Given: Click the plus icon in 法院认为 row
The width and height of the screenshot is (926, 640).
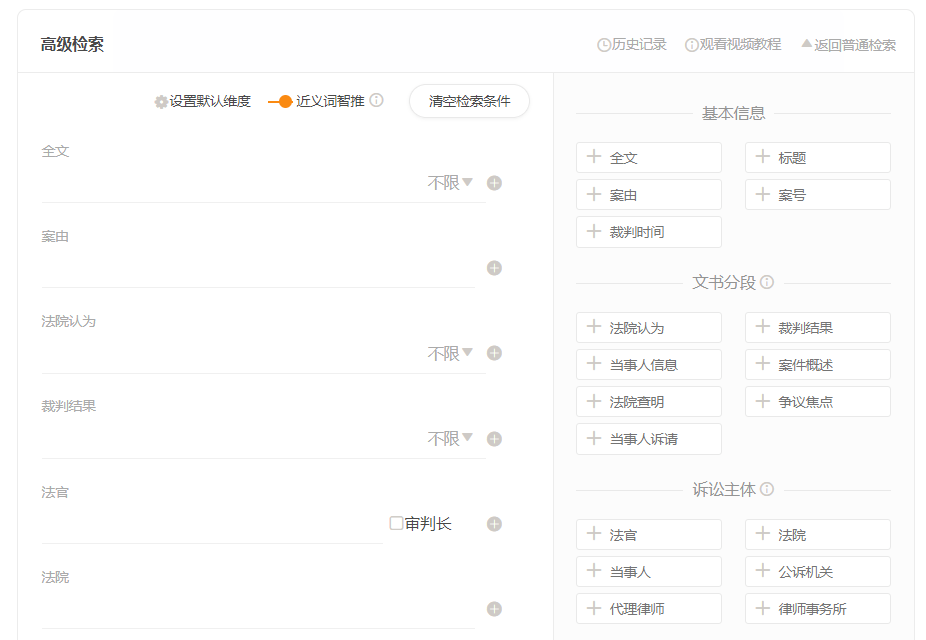Looking at the screenshot, I should pos(494,353).
